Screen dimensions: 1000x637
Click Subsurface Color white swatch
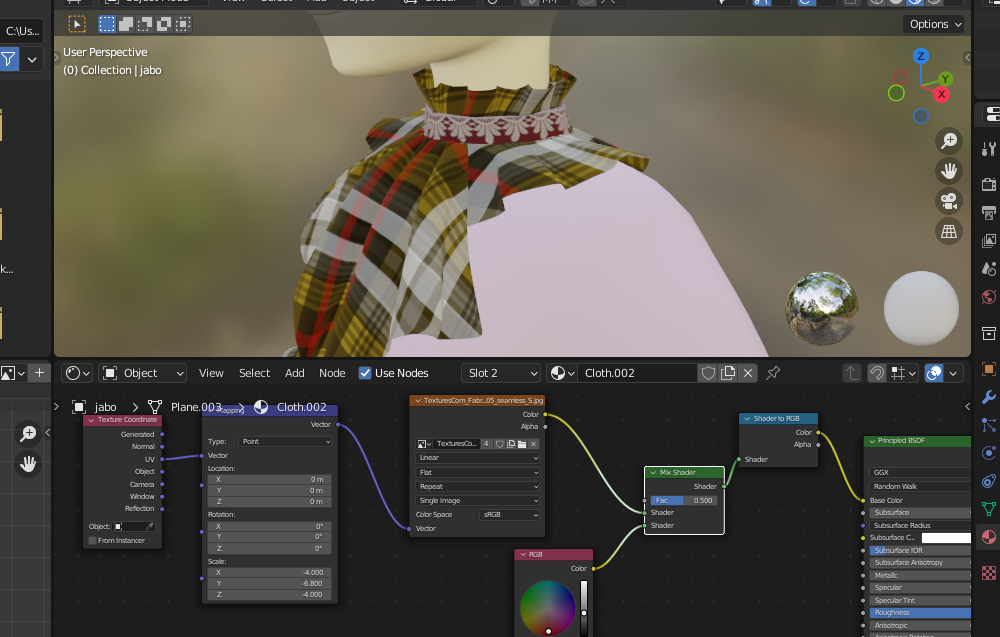pyautogui.click(x=946, y=538)
